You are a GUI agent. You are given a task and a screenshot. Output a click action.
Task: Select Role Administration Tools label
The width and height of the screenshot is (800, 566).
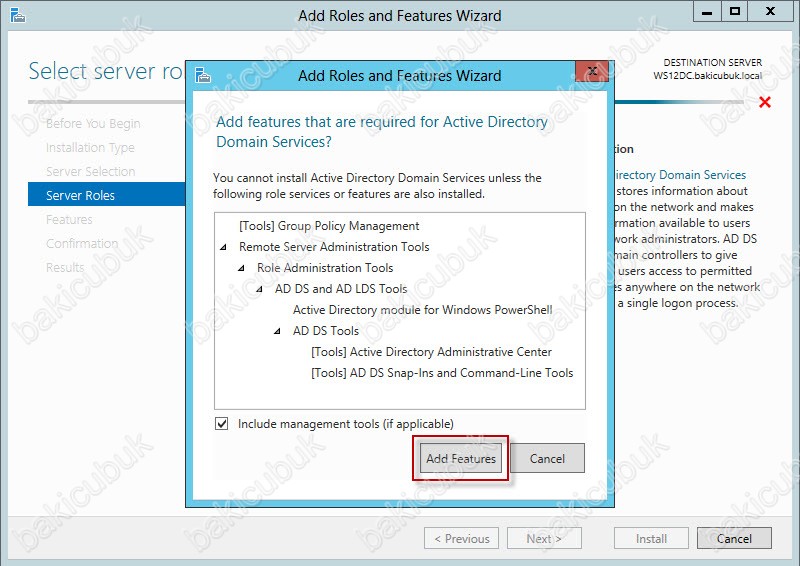(325, 268)
